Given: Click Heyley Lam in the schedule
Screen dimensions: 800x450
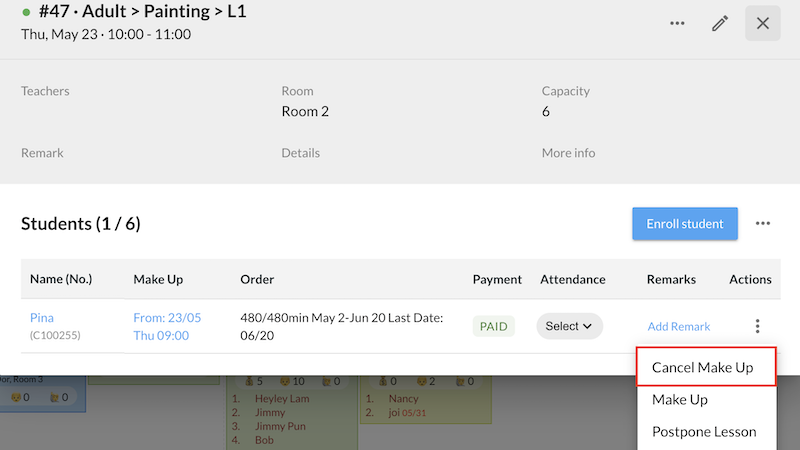Looking at the screenshot, I should point(282,399).
